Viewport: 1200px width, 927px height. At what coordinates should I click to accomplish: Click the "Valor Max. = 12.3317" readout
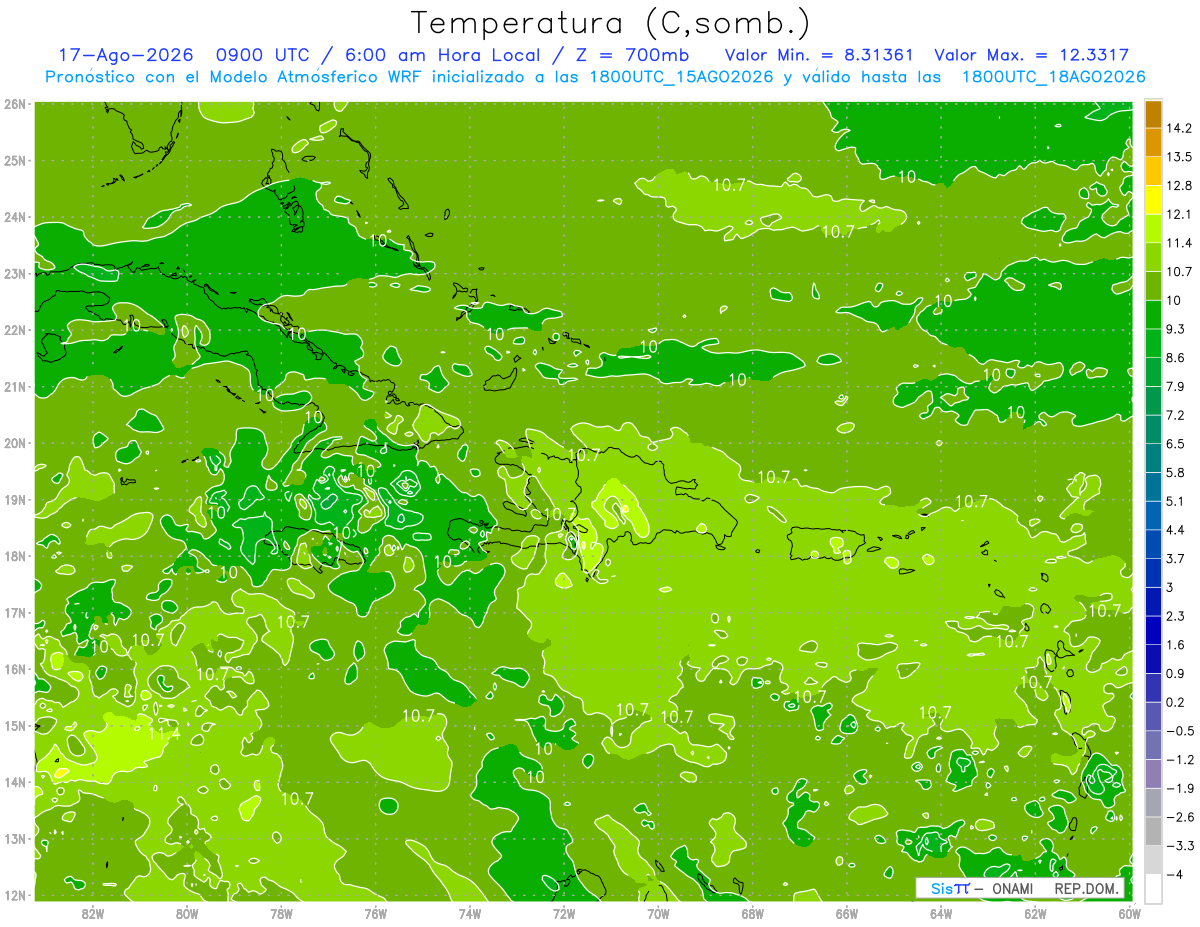(x=1032, y=55)
